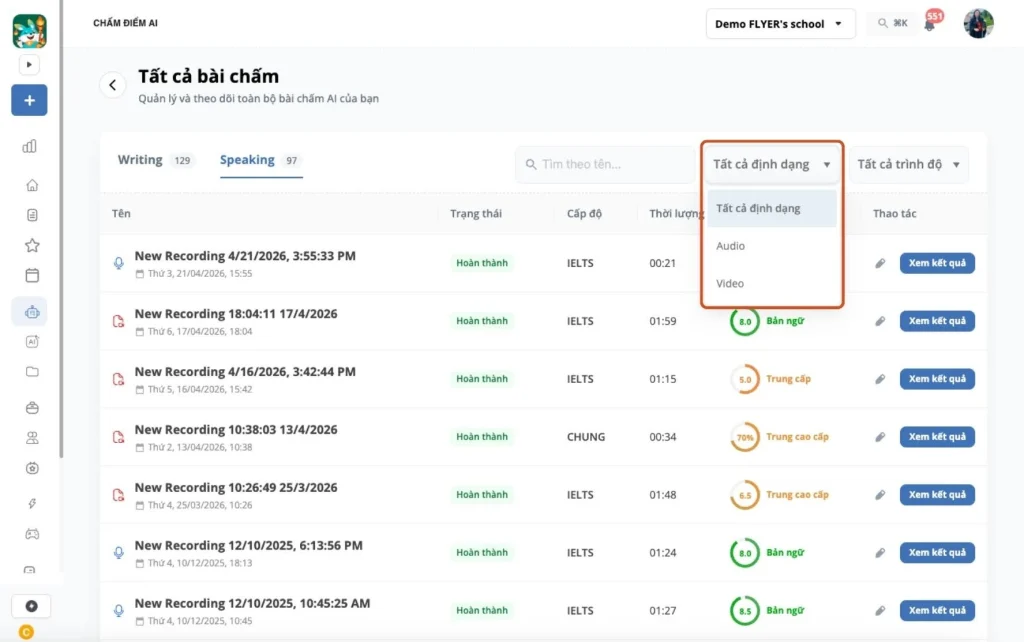Select the highlighted AI grading robot sidebar icon
This screenshot has height=642, width=1024.
click(32, 312)
